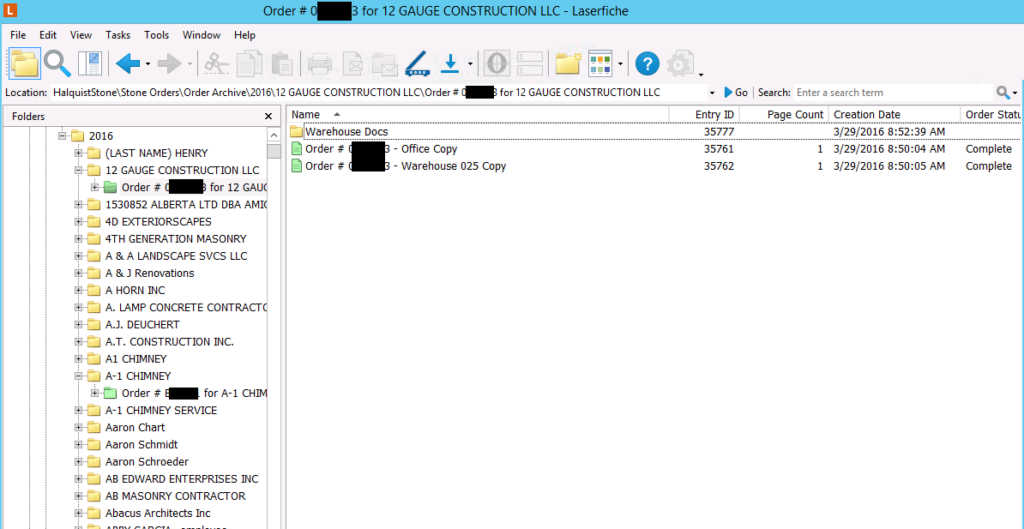Open the Edit menu

48,35
